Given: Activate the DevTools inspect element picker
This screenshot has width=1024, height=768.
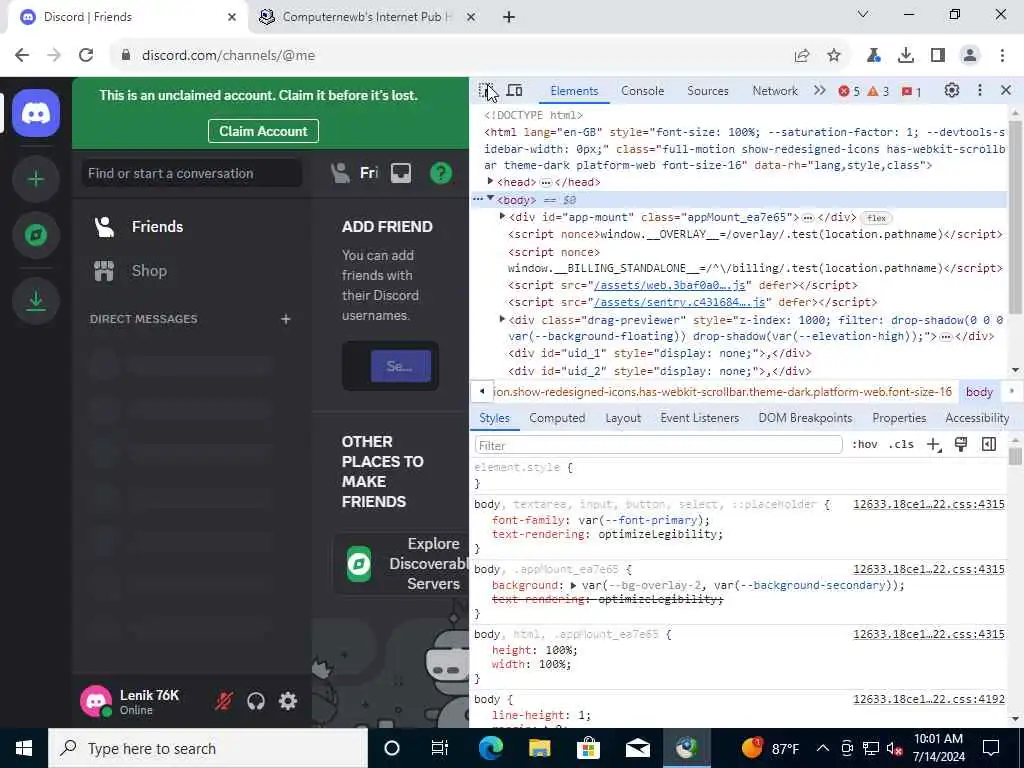Looking at the screenshot, I should click(x=486, y=91).
